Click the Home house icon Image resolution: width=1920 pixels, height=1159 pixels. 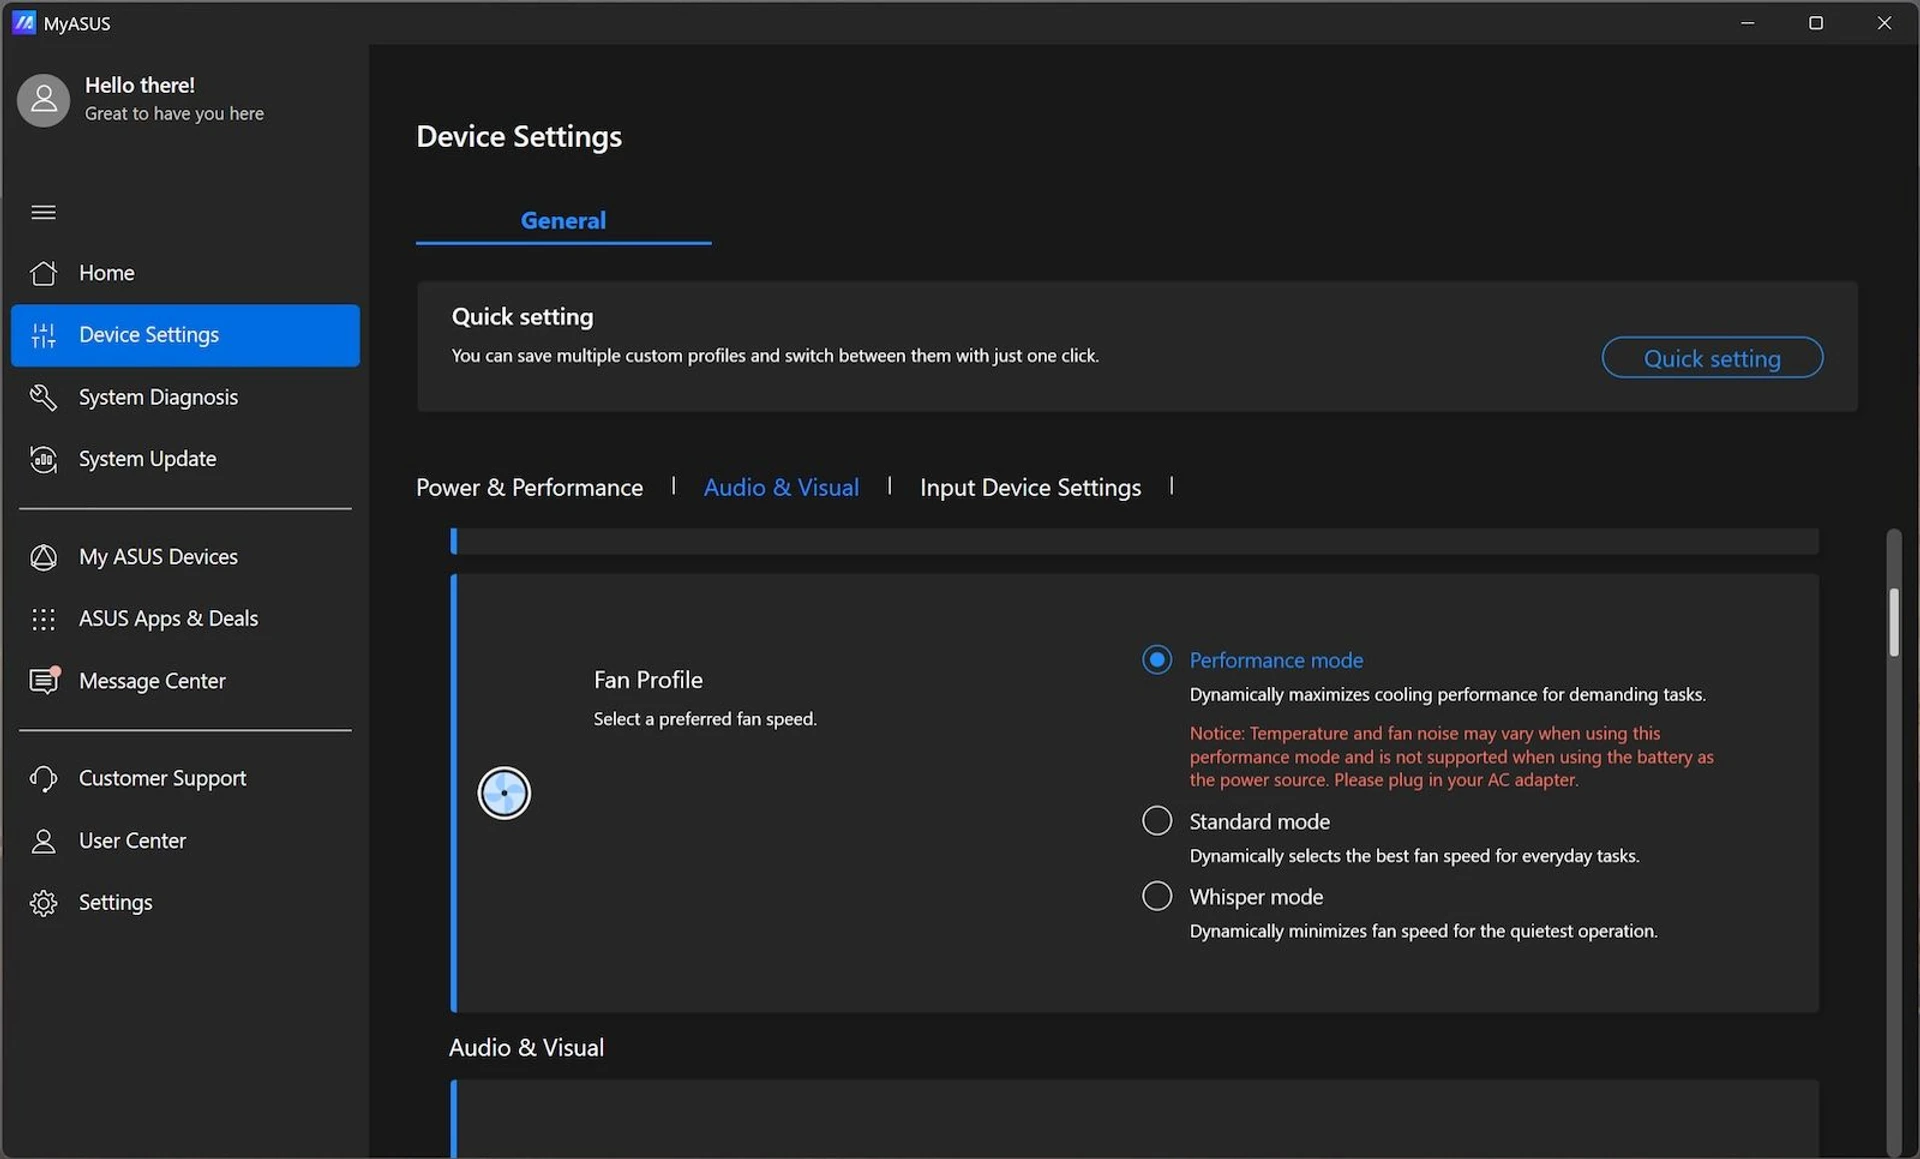[x=43, y=273]
